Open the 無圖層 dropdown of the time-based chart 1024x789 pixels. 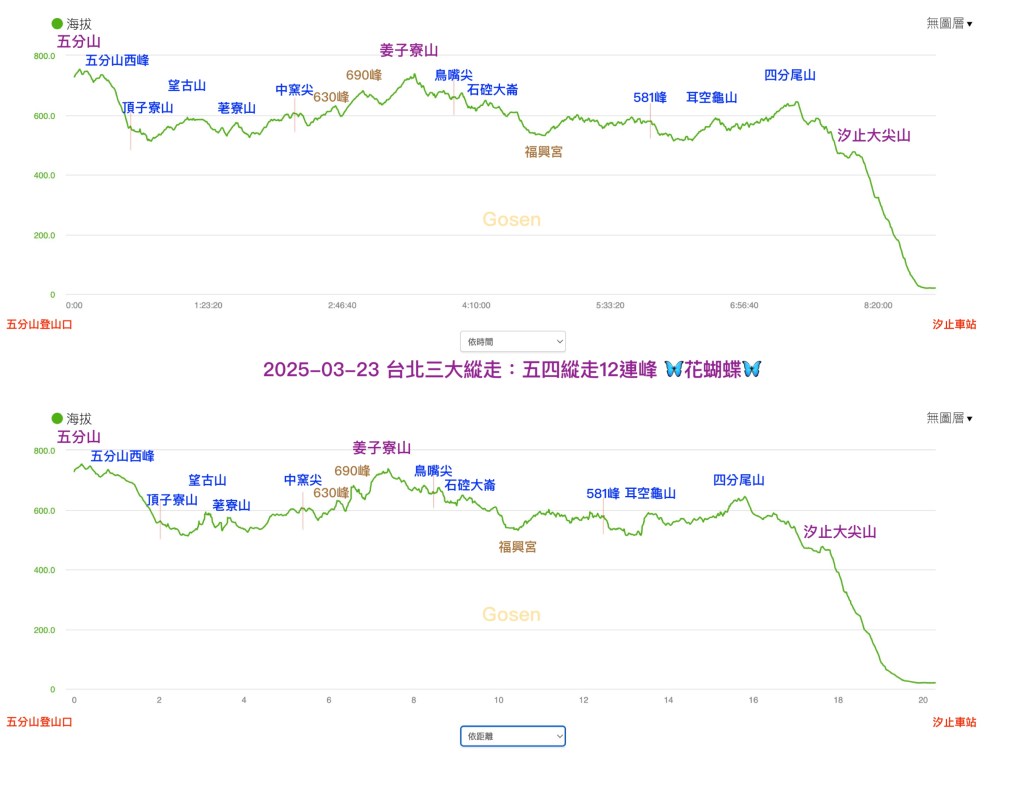[949, 23]
